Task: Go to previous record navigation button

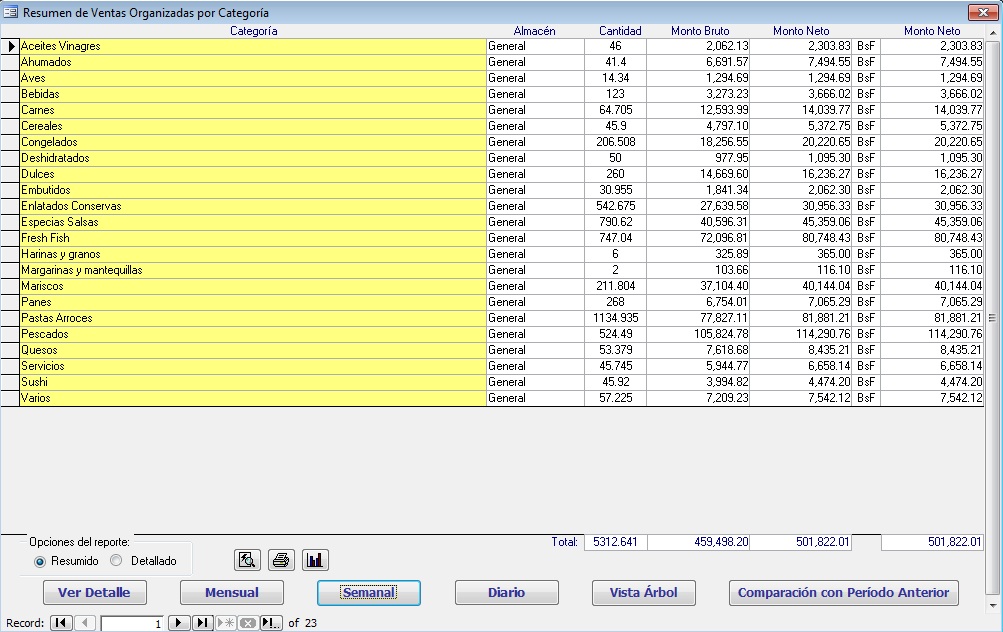Action: click(85, 622)
